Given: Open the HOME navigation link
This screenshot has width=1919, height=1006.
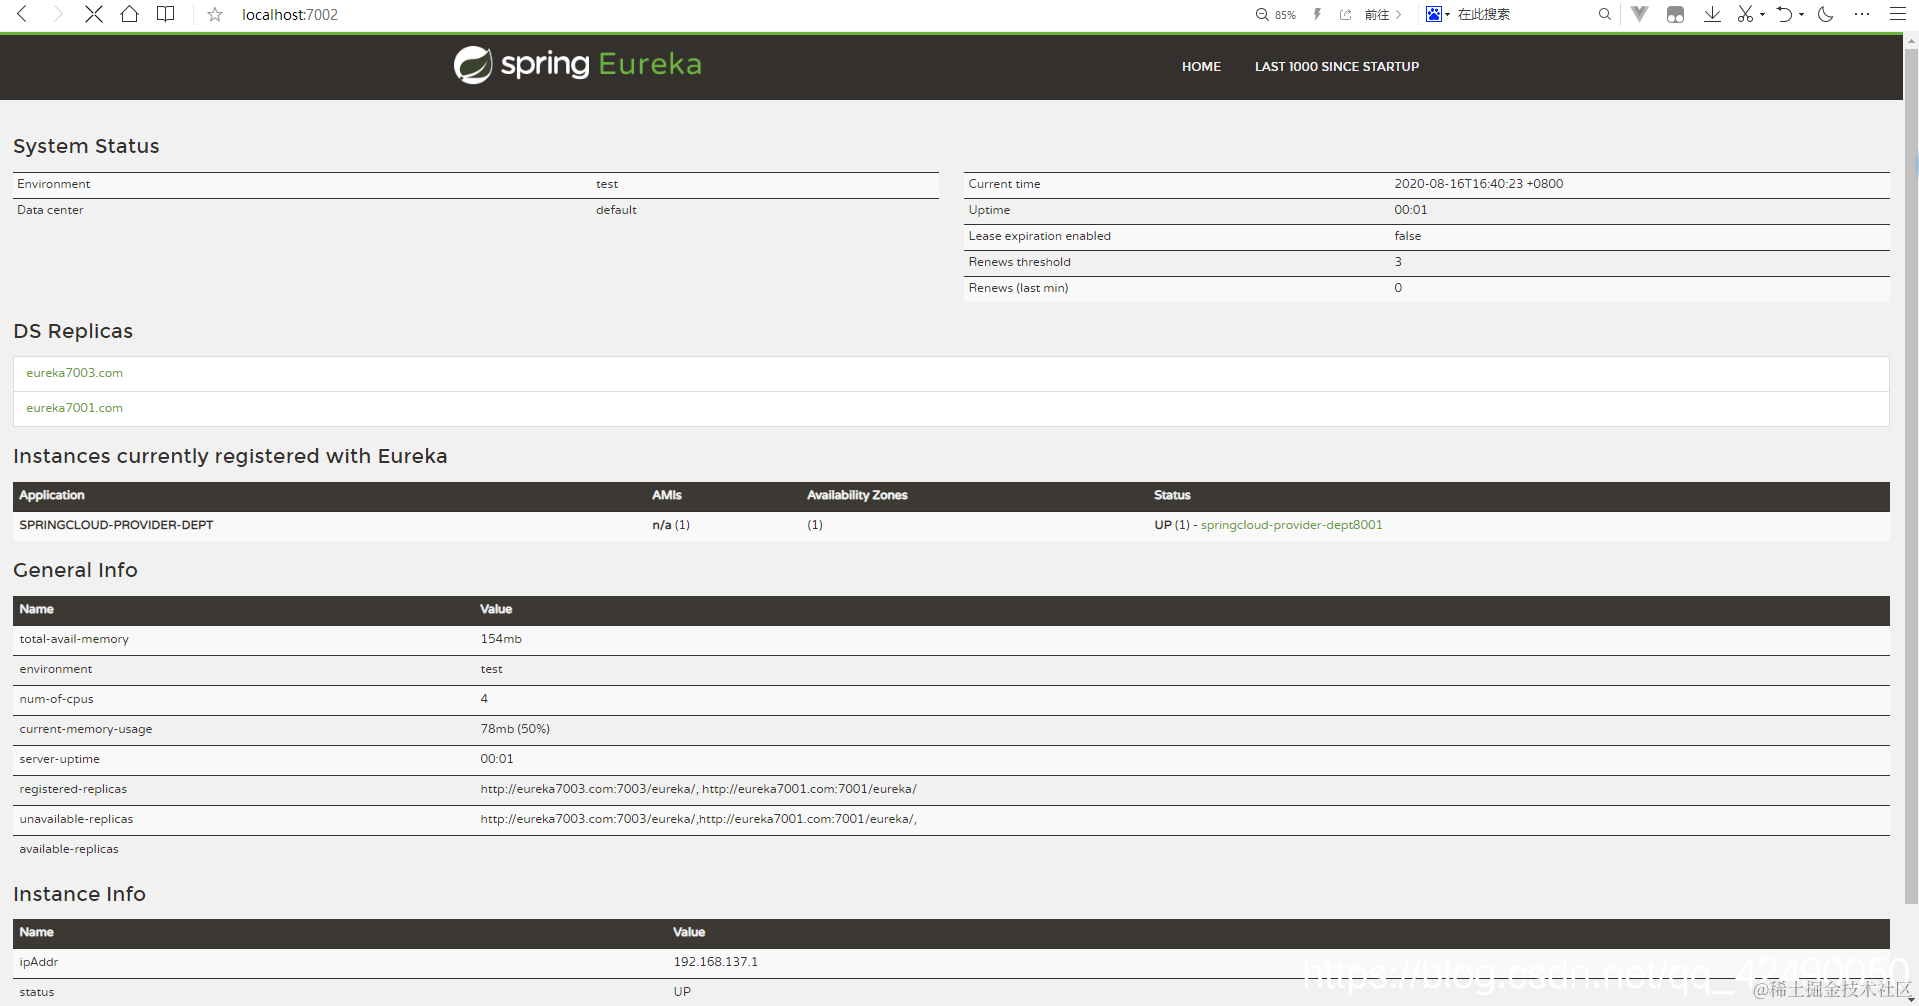Looking at the screenshot, I should [x=1201, y=67].
